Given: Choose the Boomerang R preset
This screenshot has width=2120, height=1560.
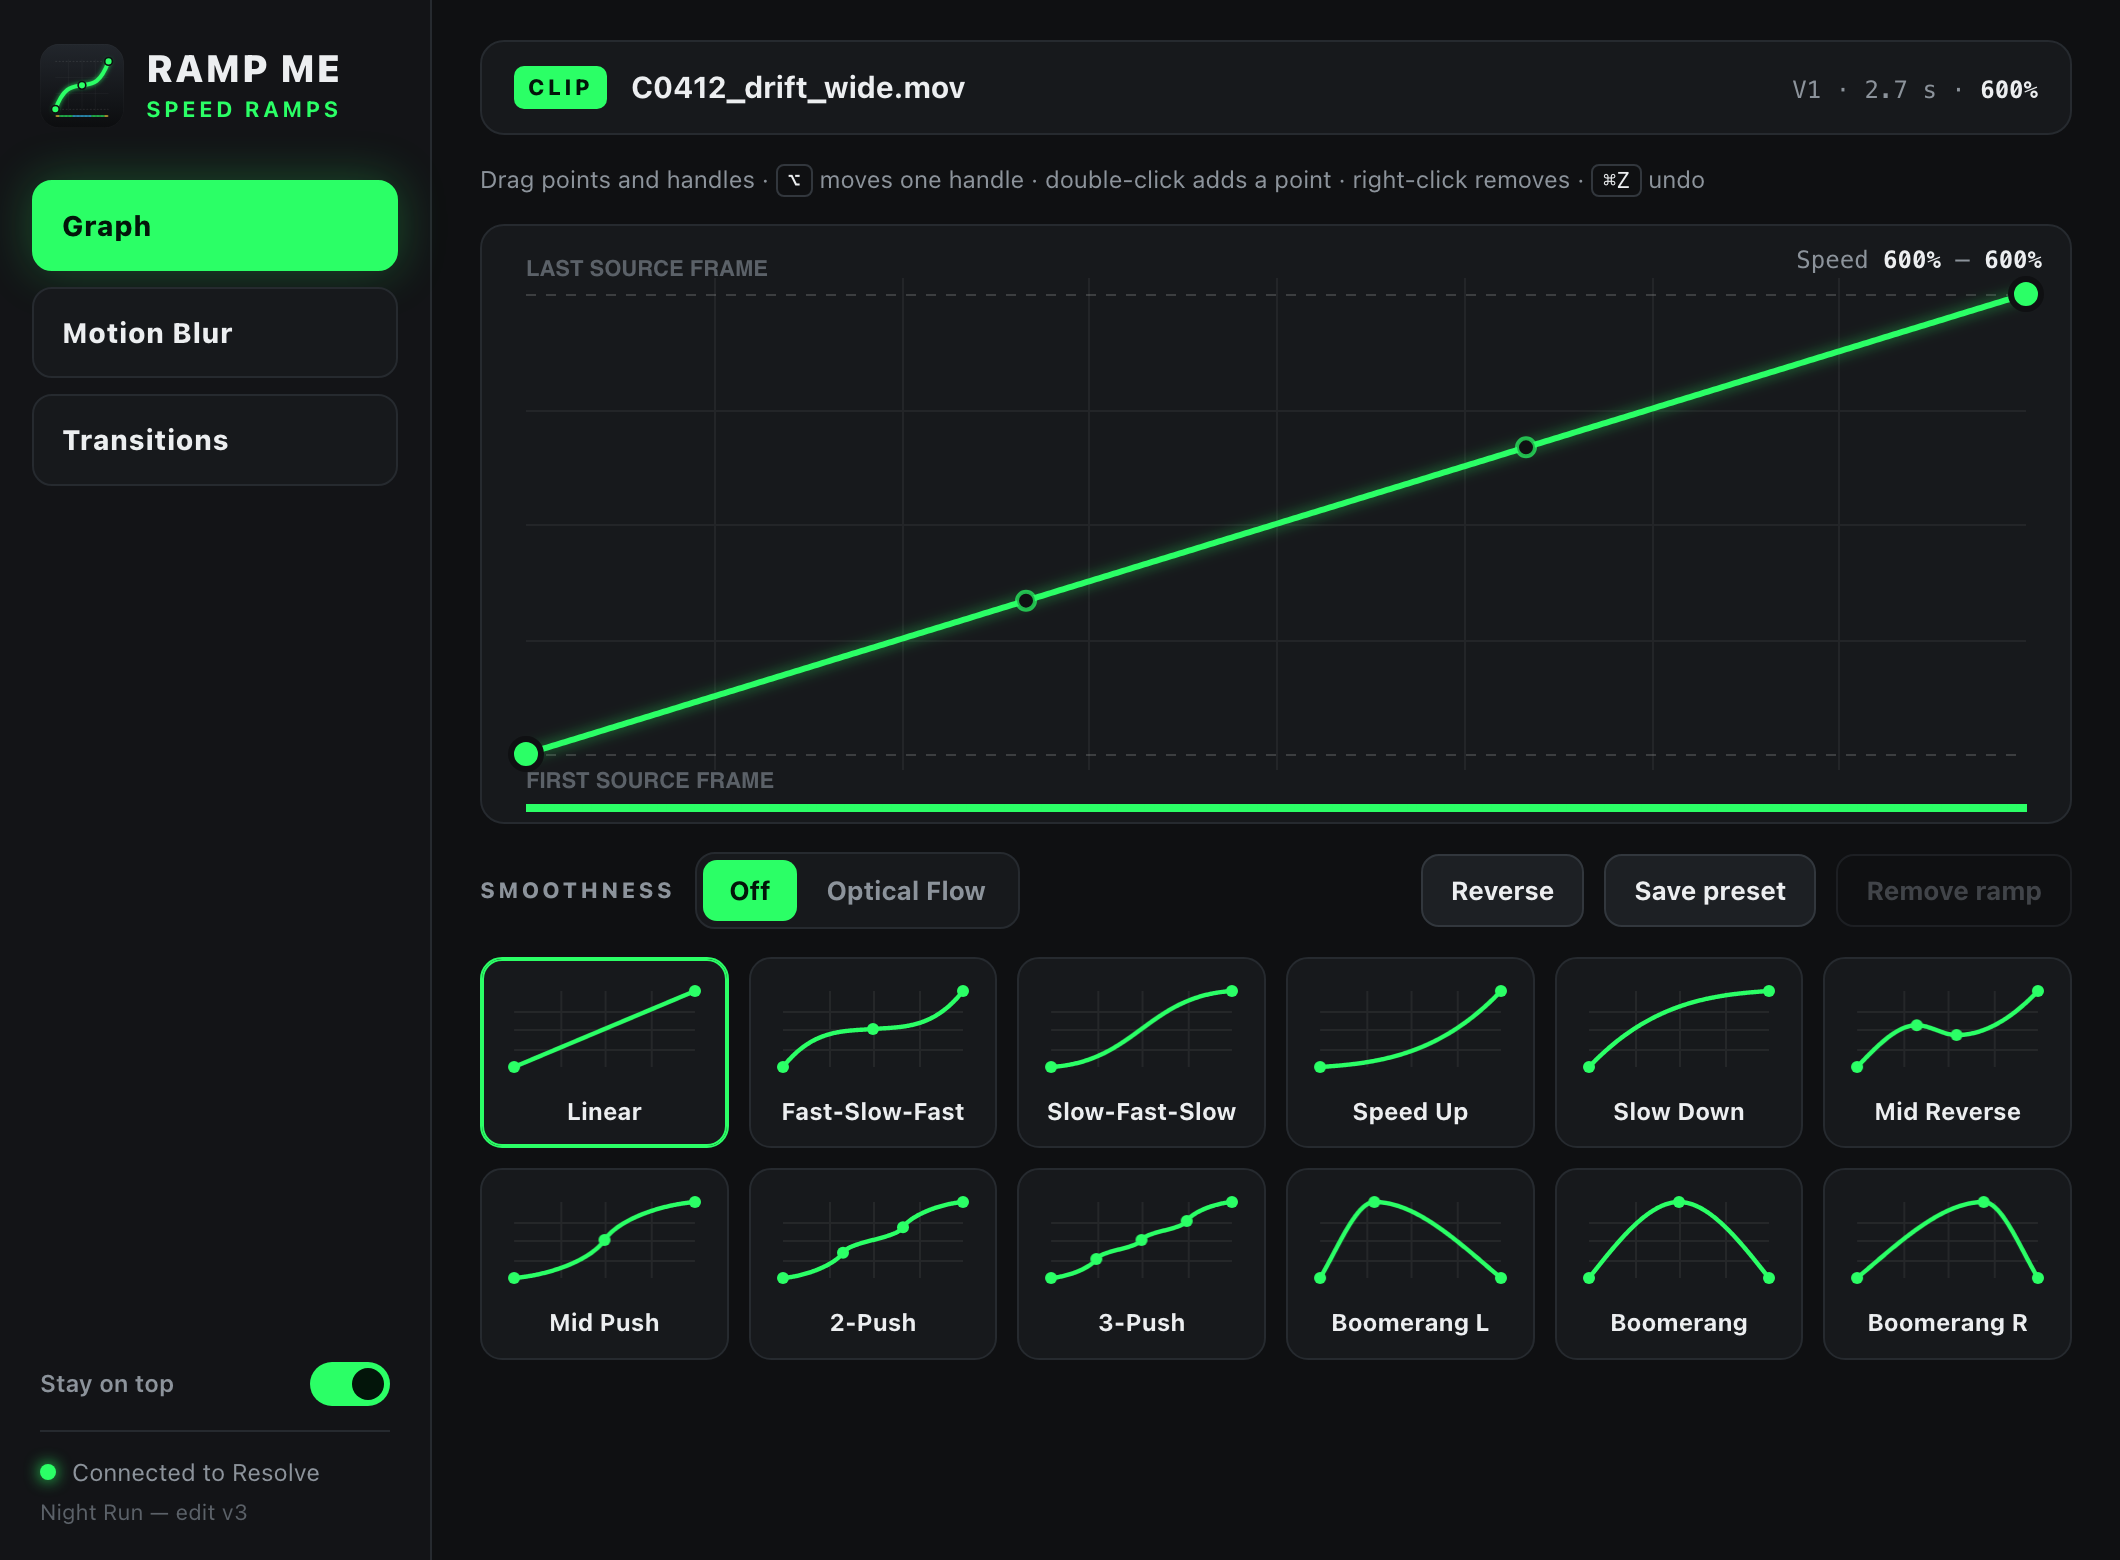Looking at the screenshot, I should click(x=1947, y=1264).
